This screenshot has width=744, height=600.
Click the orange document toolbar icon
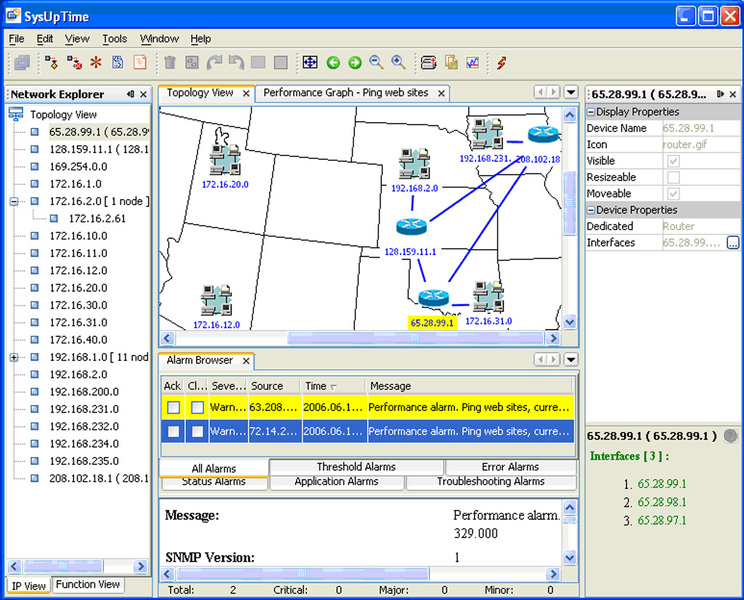140,63
